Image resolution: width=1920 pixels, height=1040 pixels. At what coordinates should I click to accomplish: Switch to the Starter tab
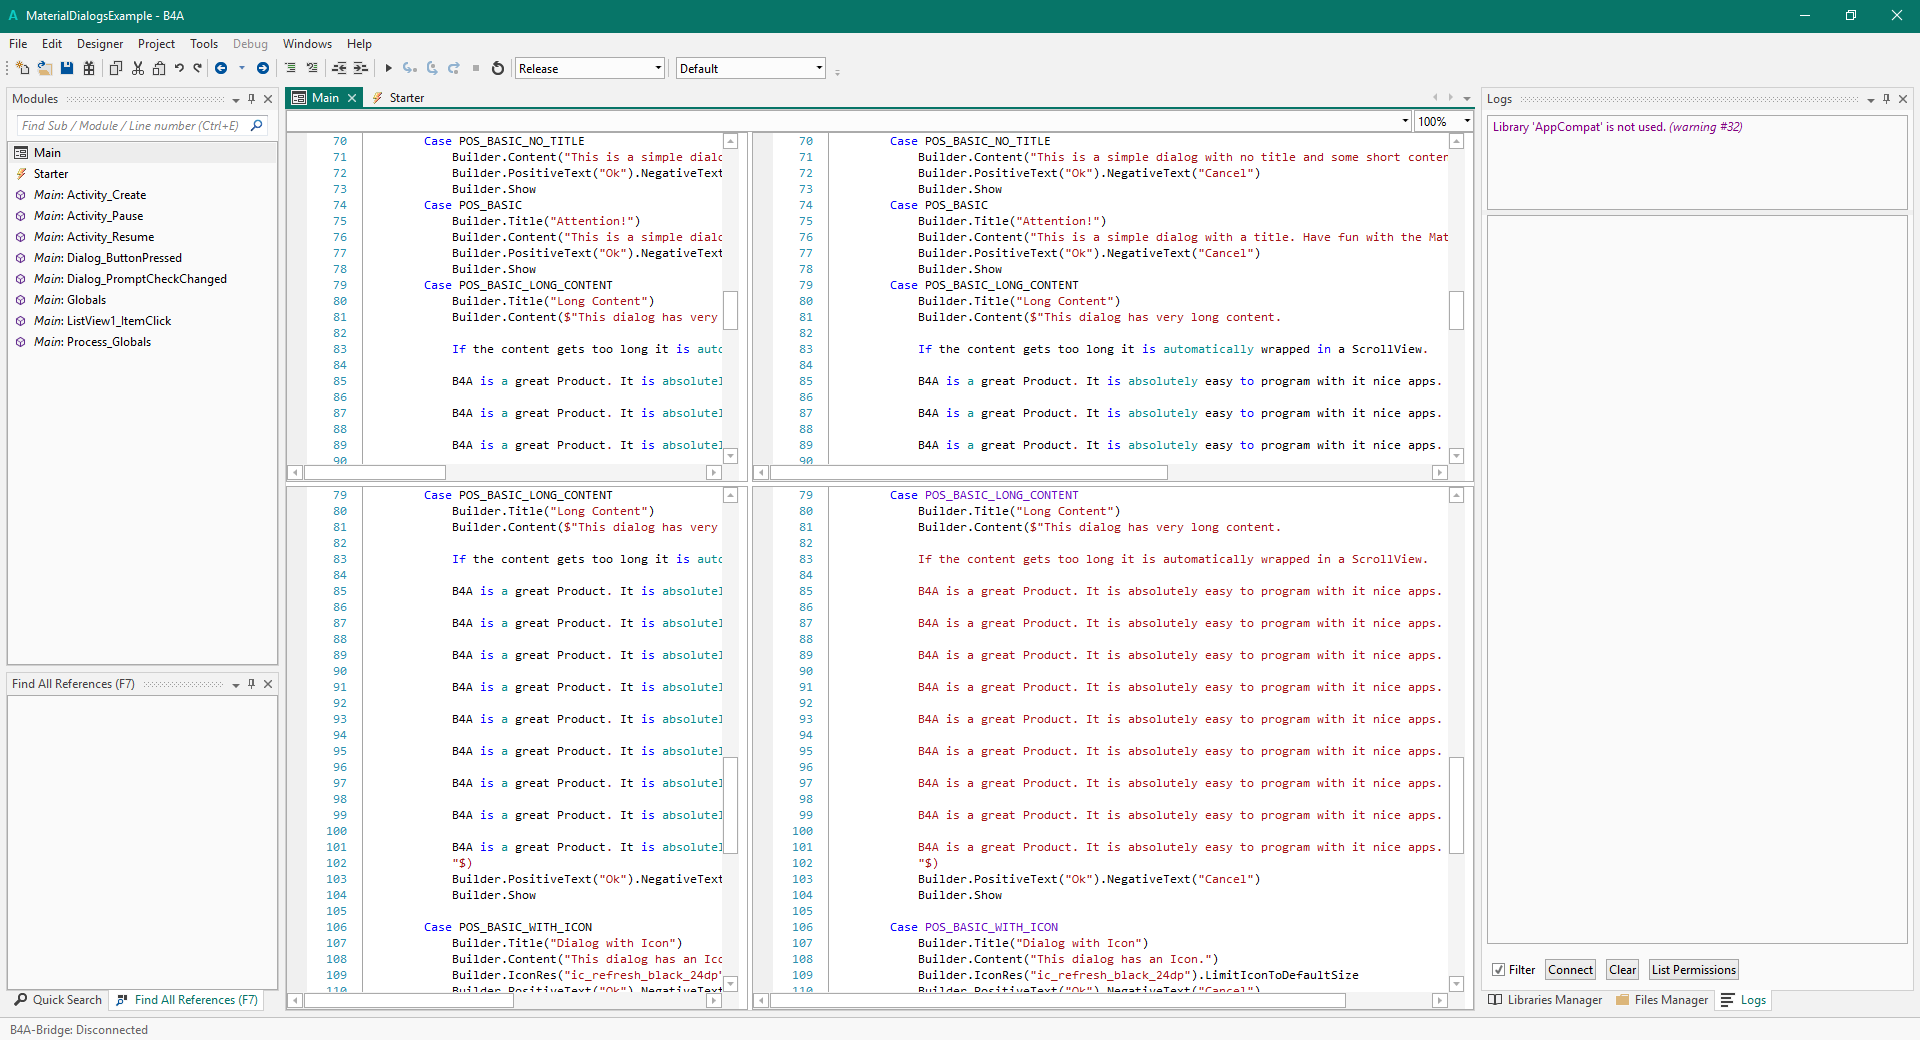(406, 98)
